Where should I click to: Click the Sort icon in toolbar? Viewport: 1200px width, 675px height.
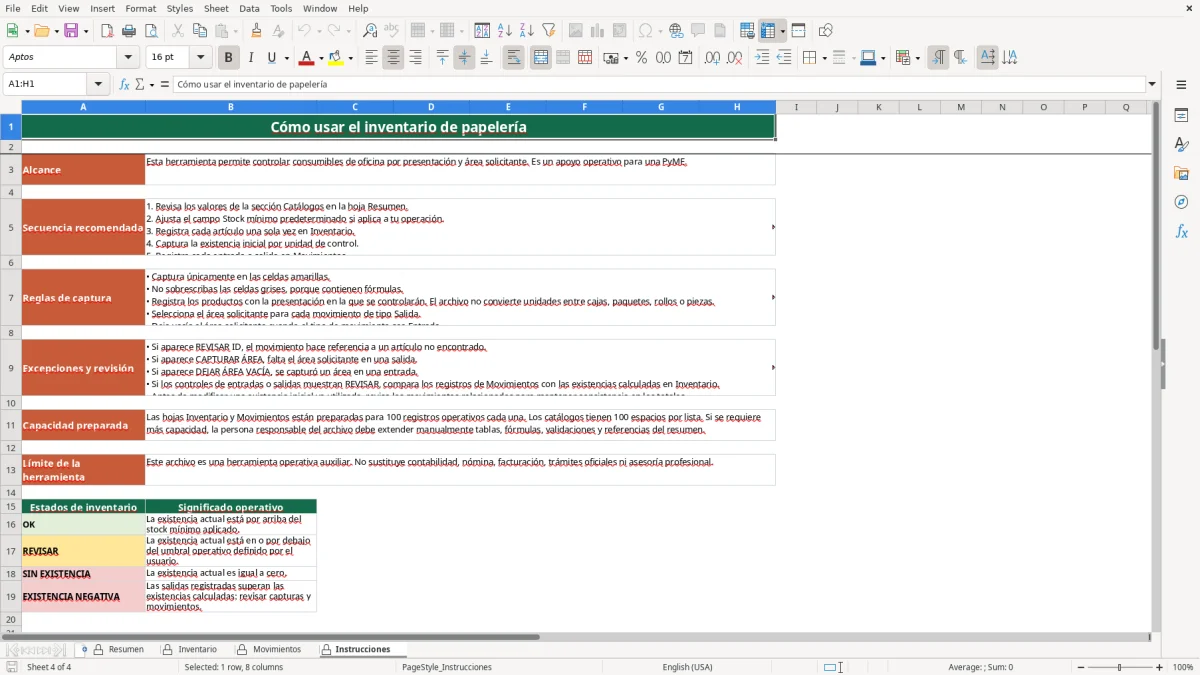point(482,31)
